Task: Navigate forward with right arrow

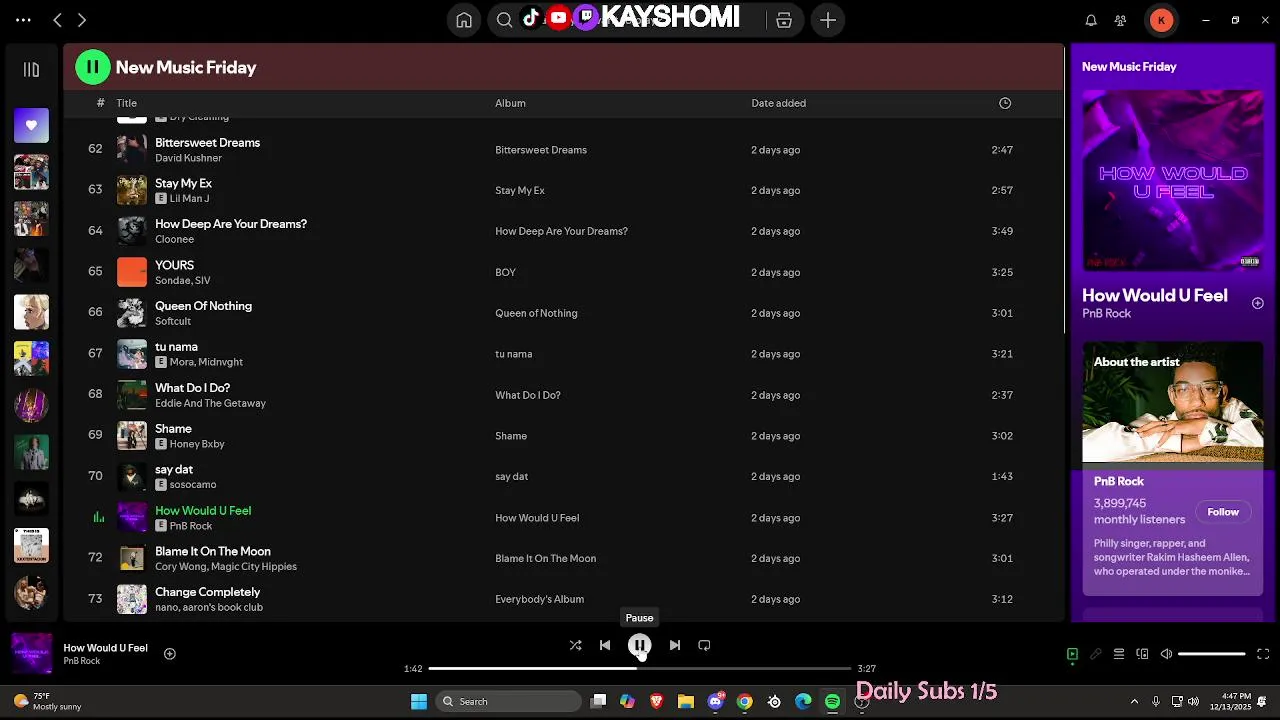Action: point(82,20)
